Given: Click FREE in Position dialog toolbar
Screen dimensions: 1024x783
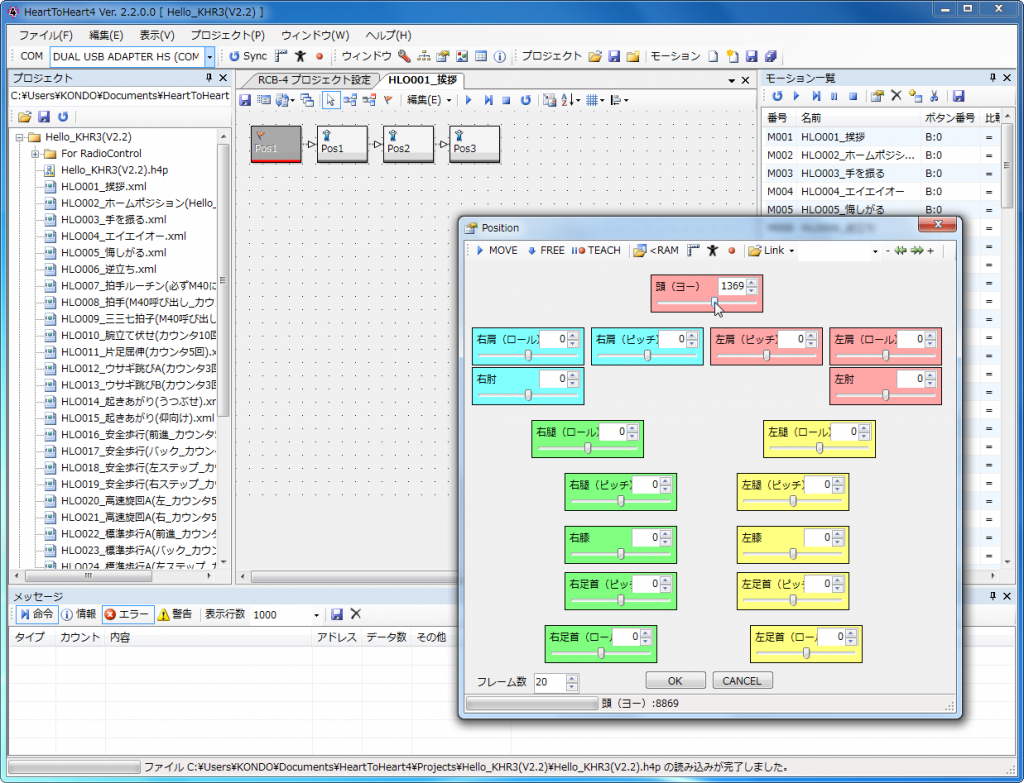Looking at the screenshot, I should [x=545, y=250].
